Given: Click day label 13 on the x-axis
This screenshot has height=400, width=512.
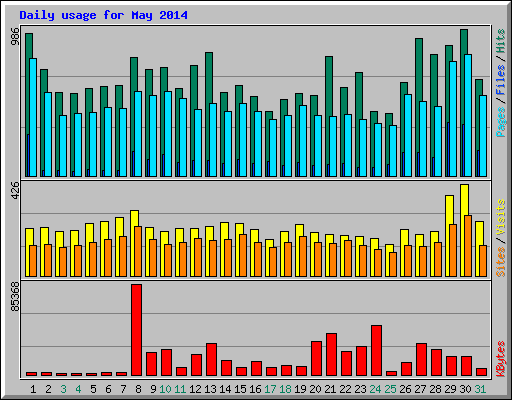Looking at the screenshot, I should 210,389.
